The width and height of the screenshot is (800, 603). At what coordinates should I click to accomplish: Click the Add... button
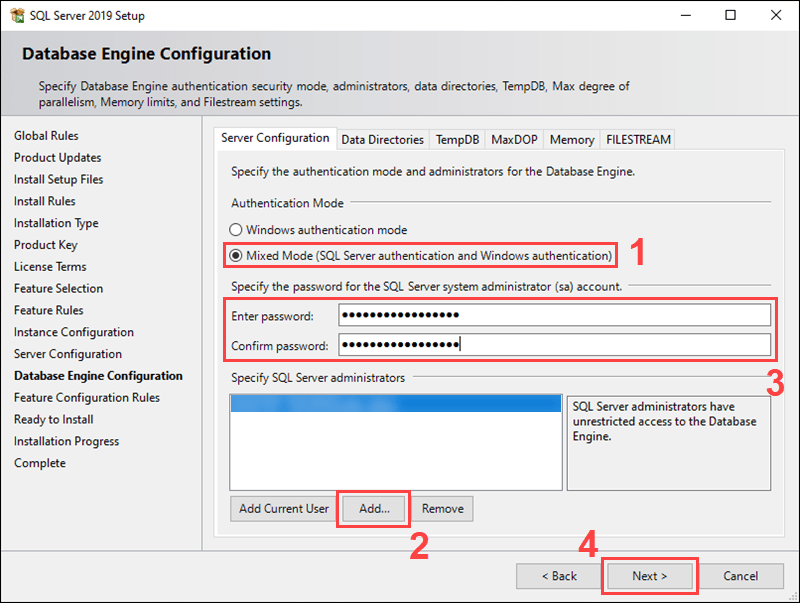(373, 508)
